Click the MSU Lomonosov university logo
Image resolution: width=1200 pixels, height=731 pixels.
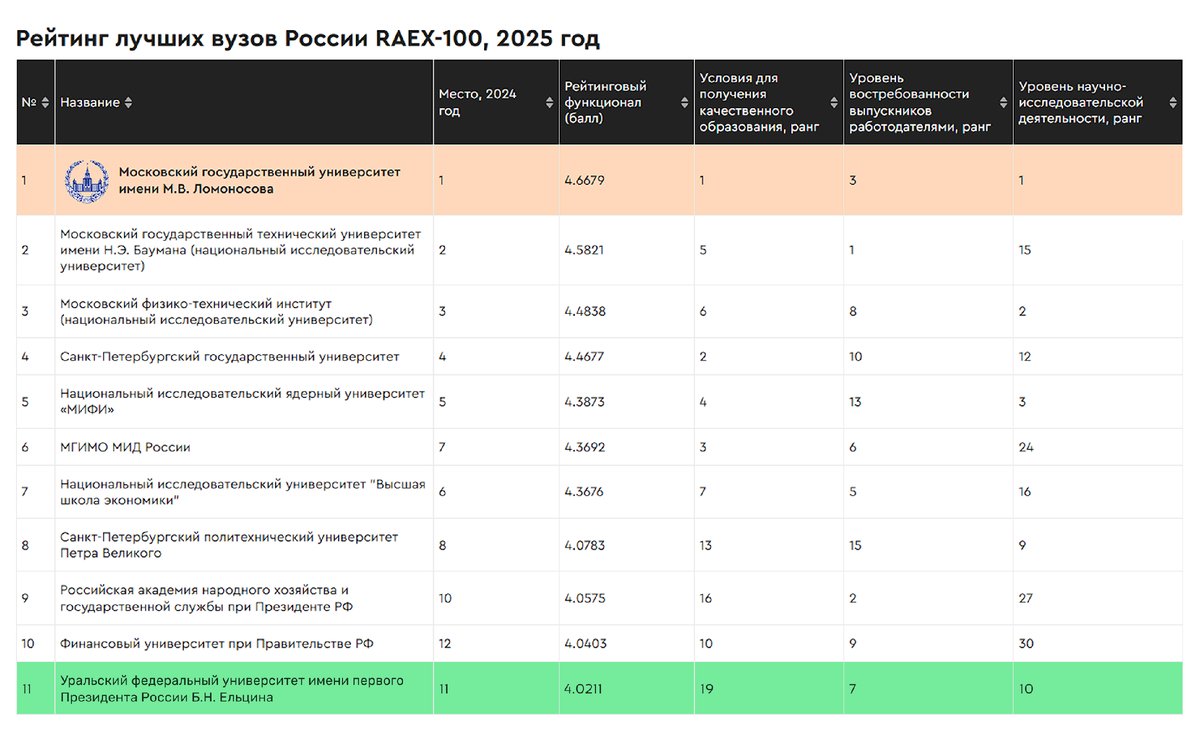point(86,180)
